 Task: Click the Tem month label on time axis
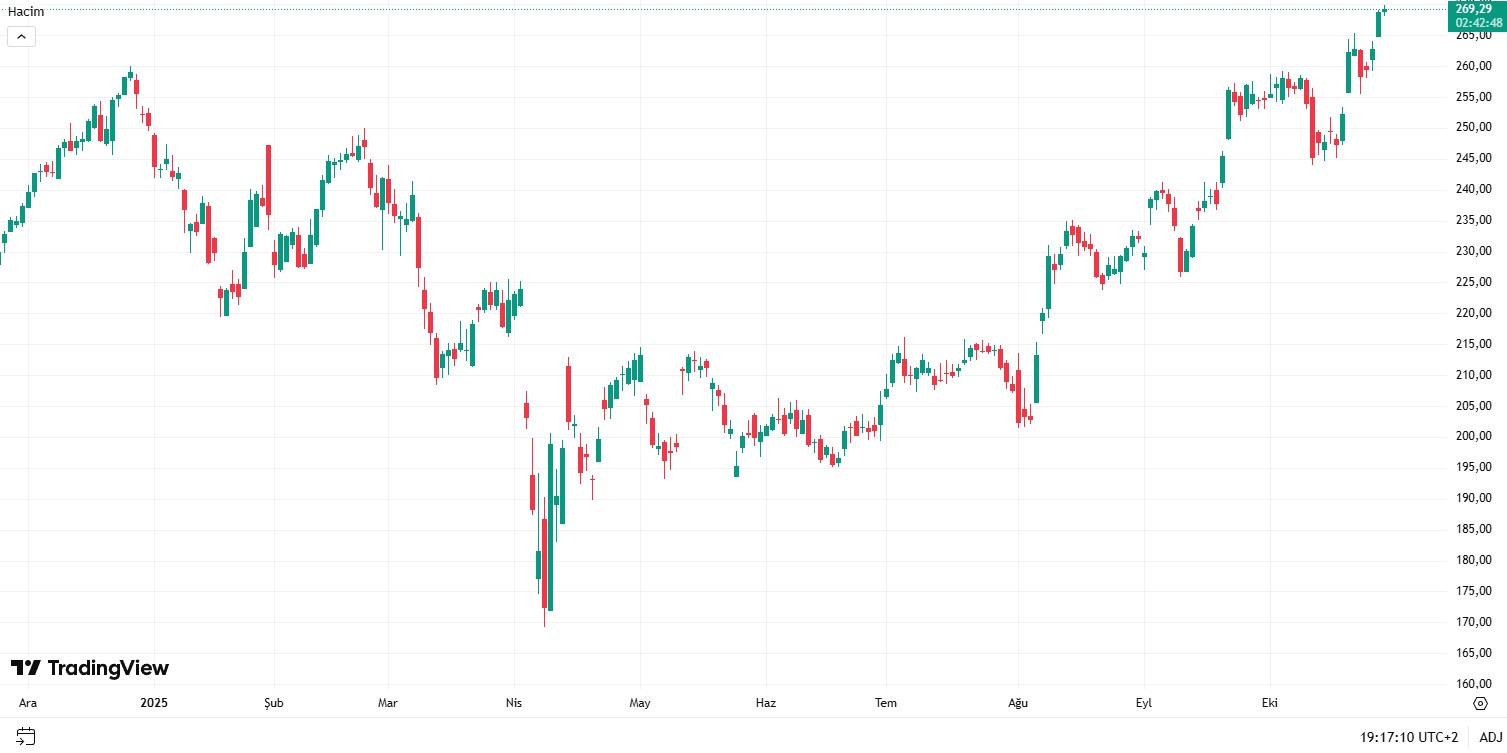point(886,703)
